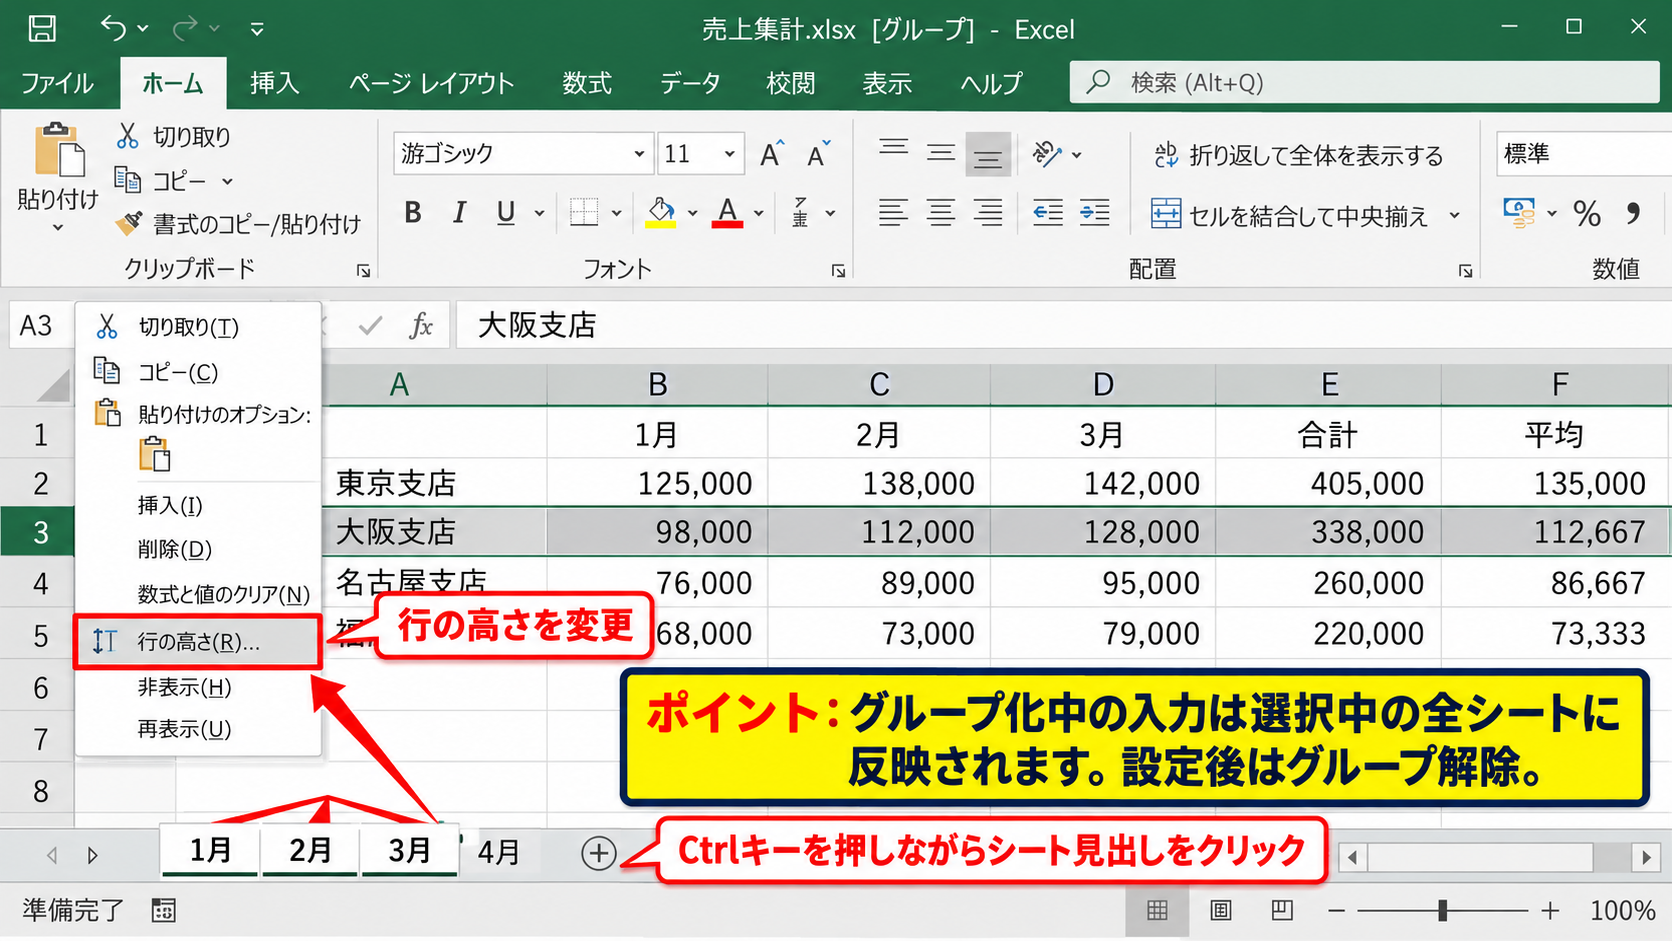Toggle align right
This screenshot has height=941, width=1672.
click(988, 212)
